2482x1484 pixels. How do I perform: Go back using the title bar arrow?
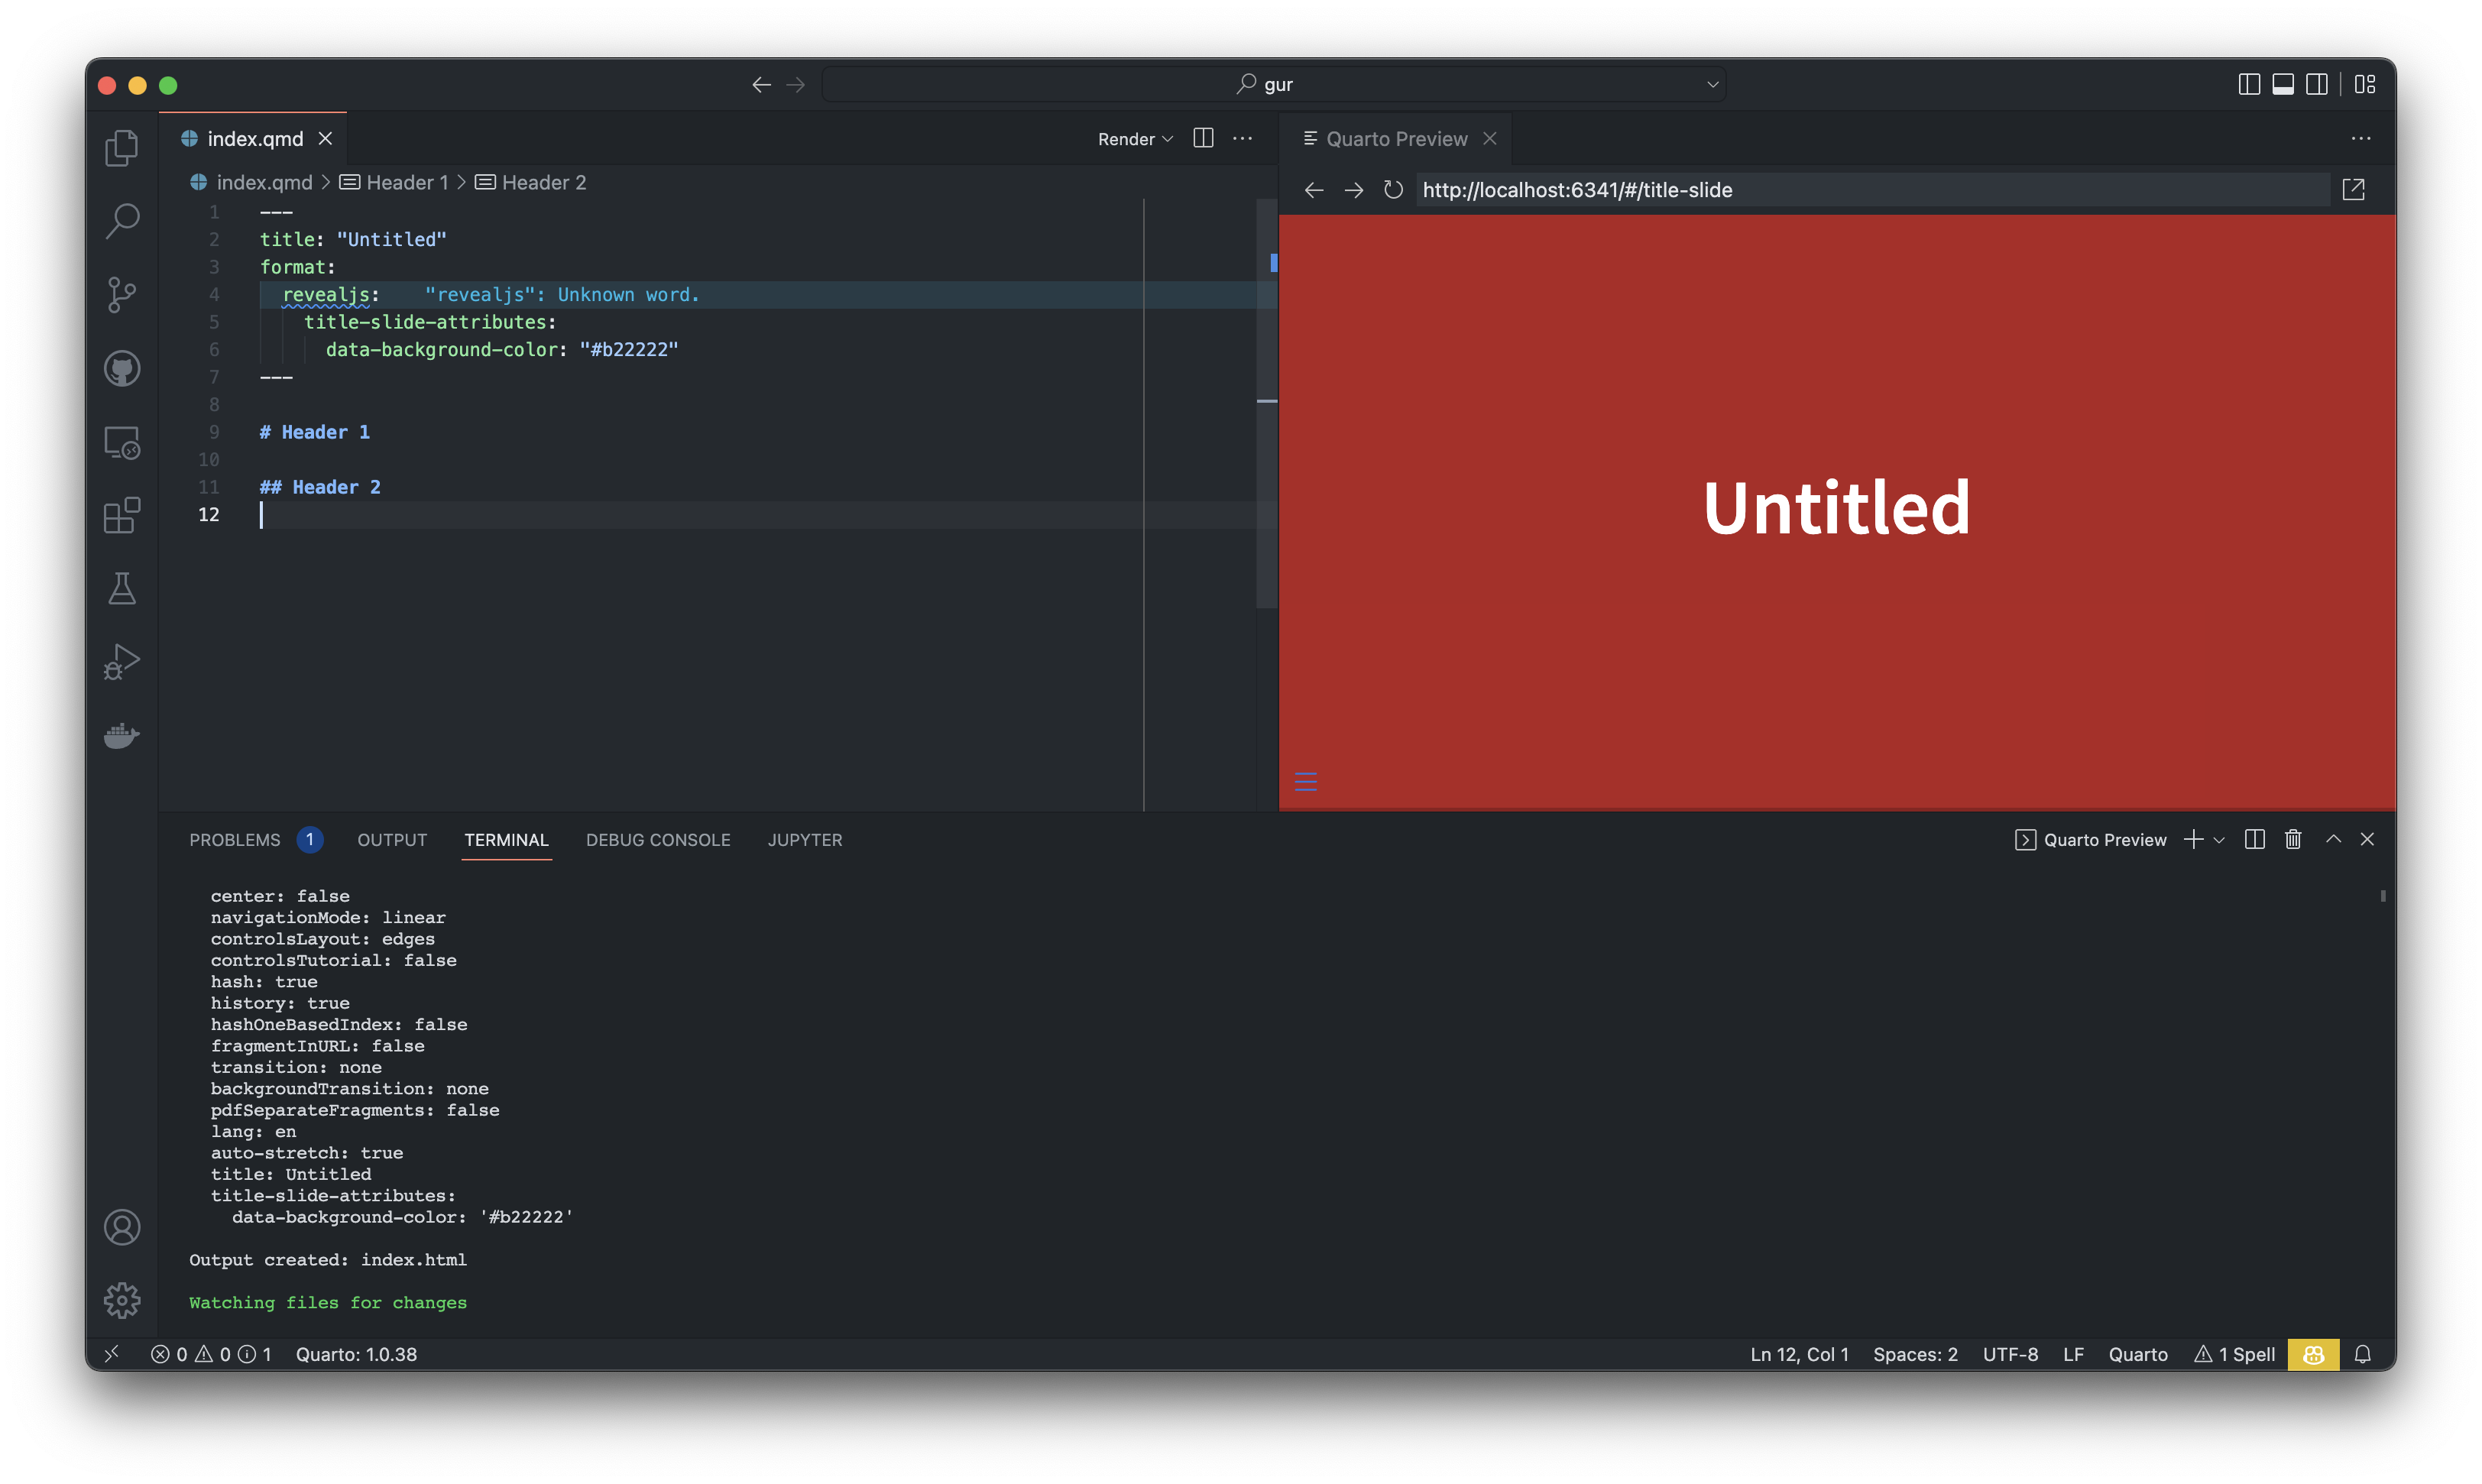tap(761, 85)
